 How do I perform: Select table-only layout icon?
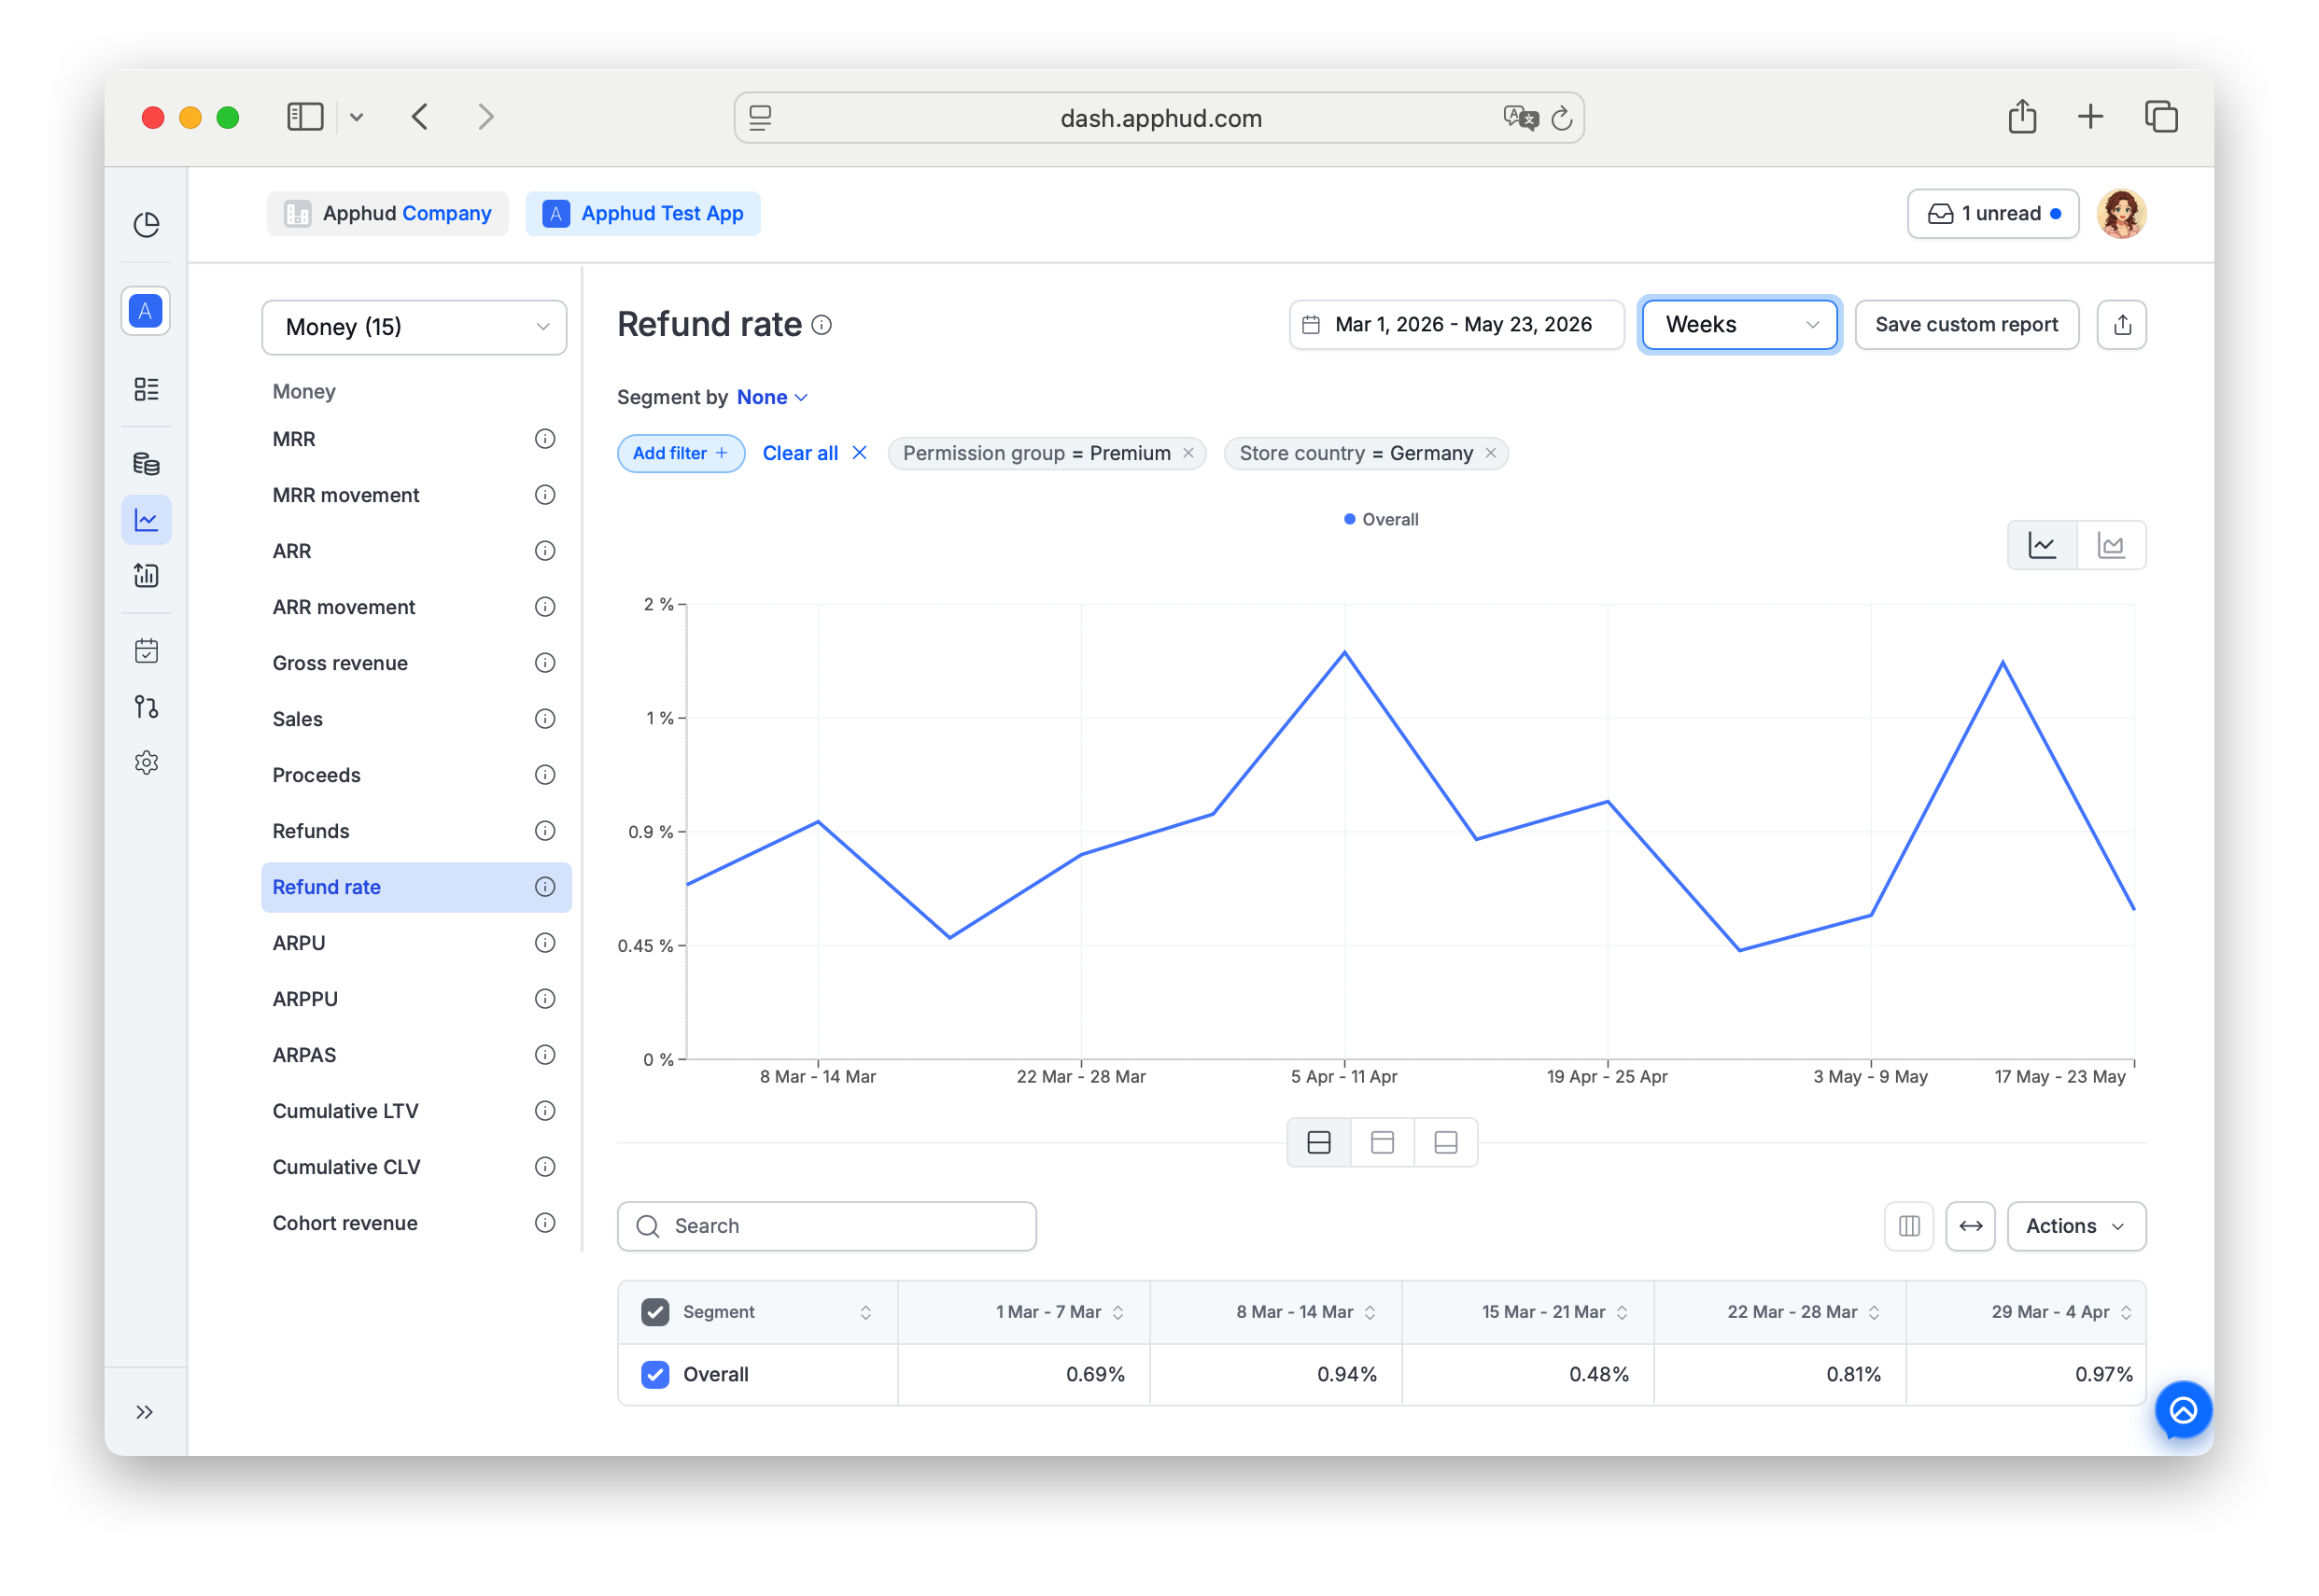tap(1446, 1143)
